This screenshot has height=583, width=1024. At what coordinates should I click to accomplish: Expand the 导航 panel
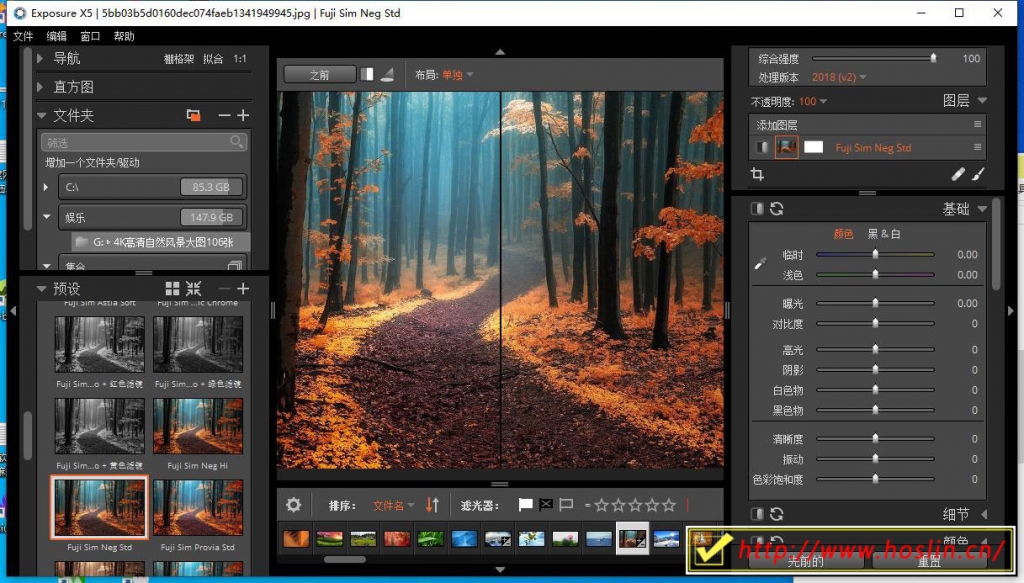click(x=40, y=58)
